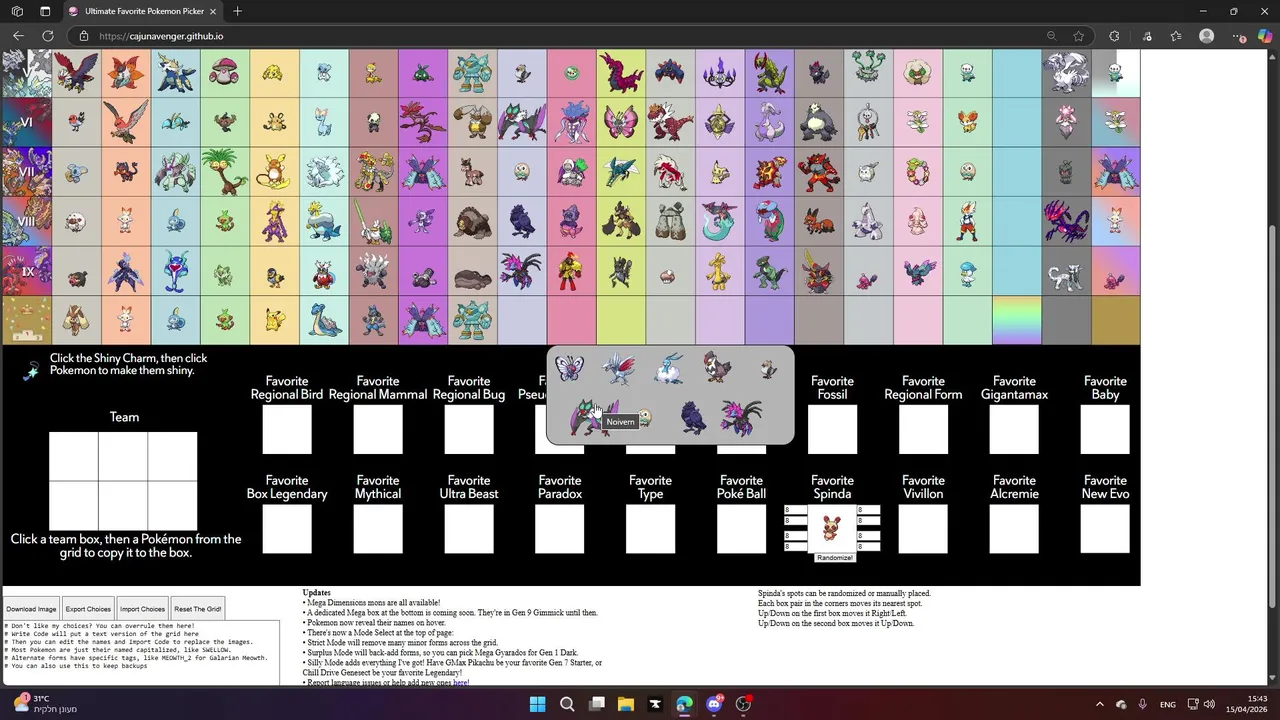Open a new browser tab
1280x720 pixels.
(x=237, y=11)
